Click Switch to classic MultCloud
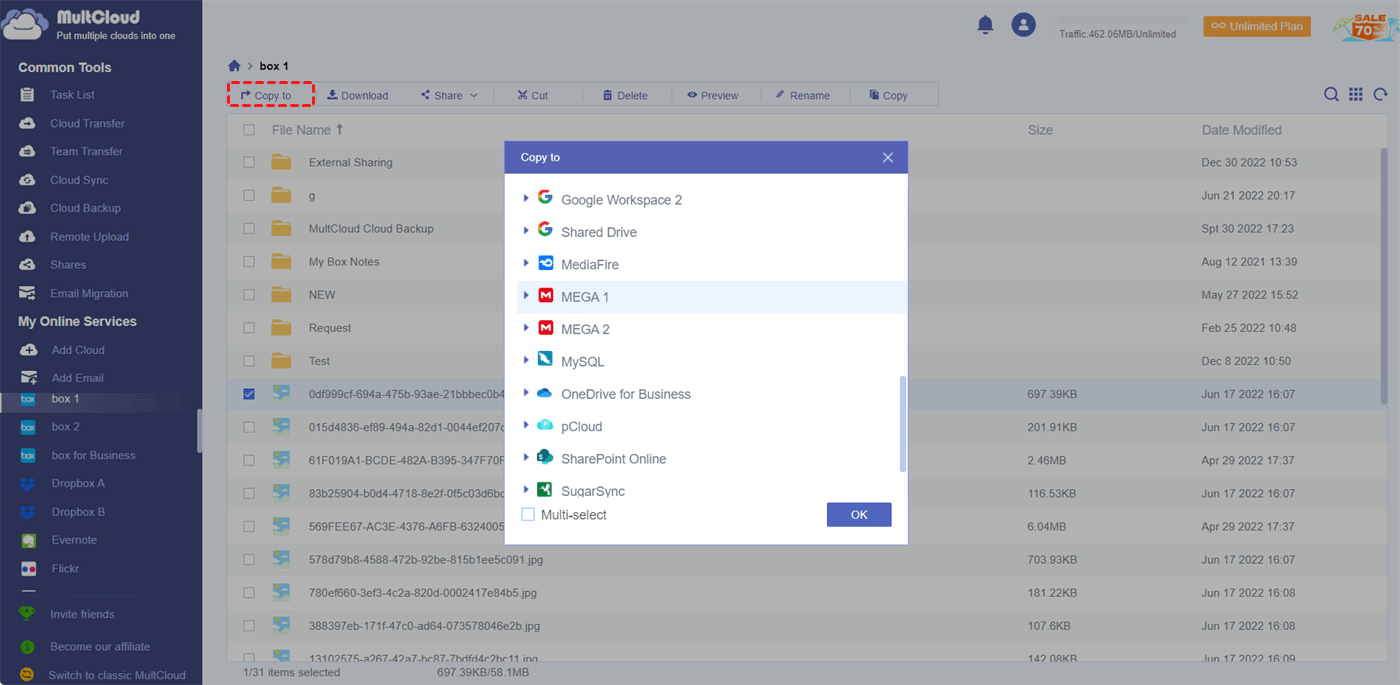 (x=117, y=675)
